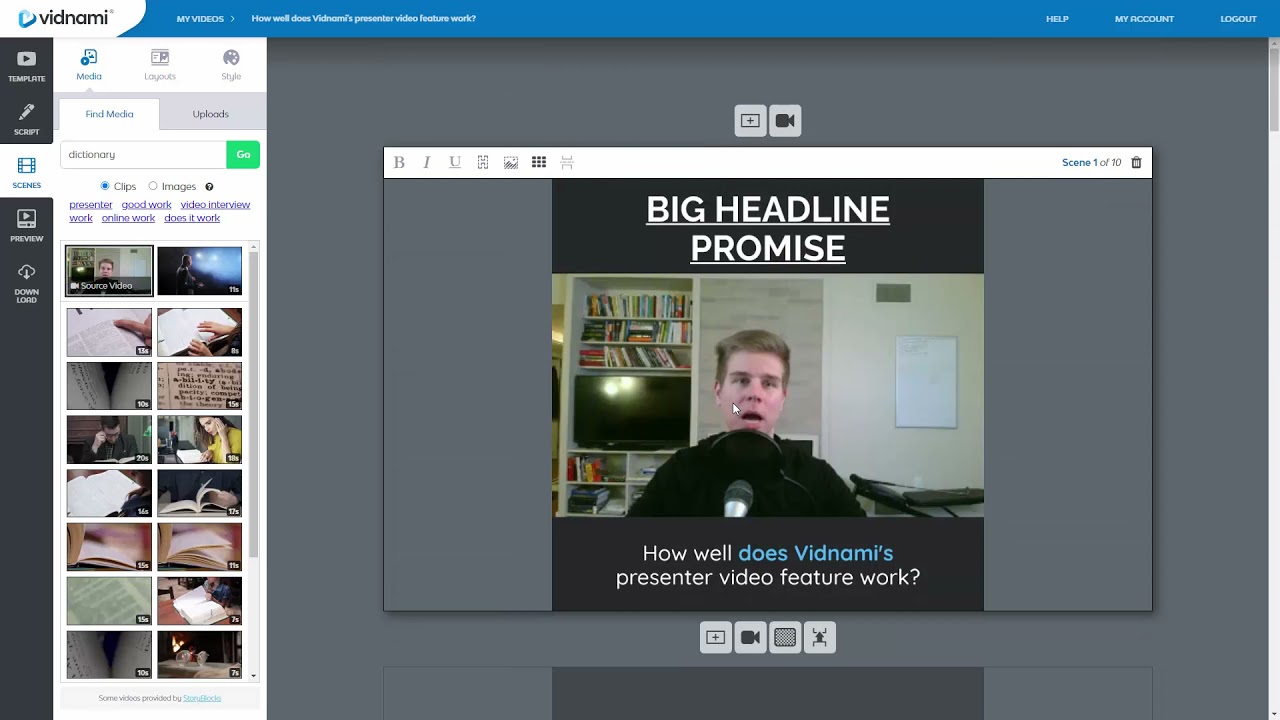Select the 7s fireplace glasses clip thumbnail

click(x=199, y=654)
